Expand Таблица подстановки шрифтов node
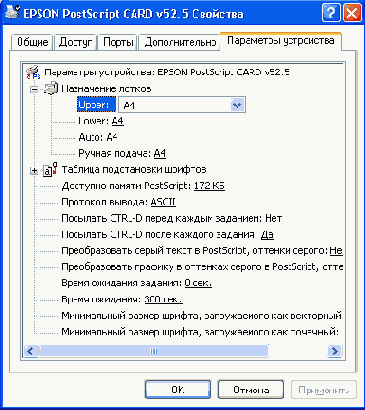 point(34,171)
